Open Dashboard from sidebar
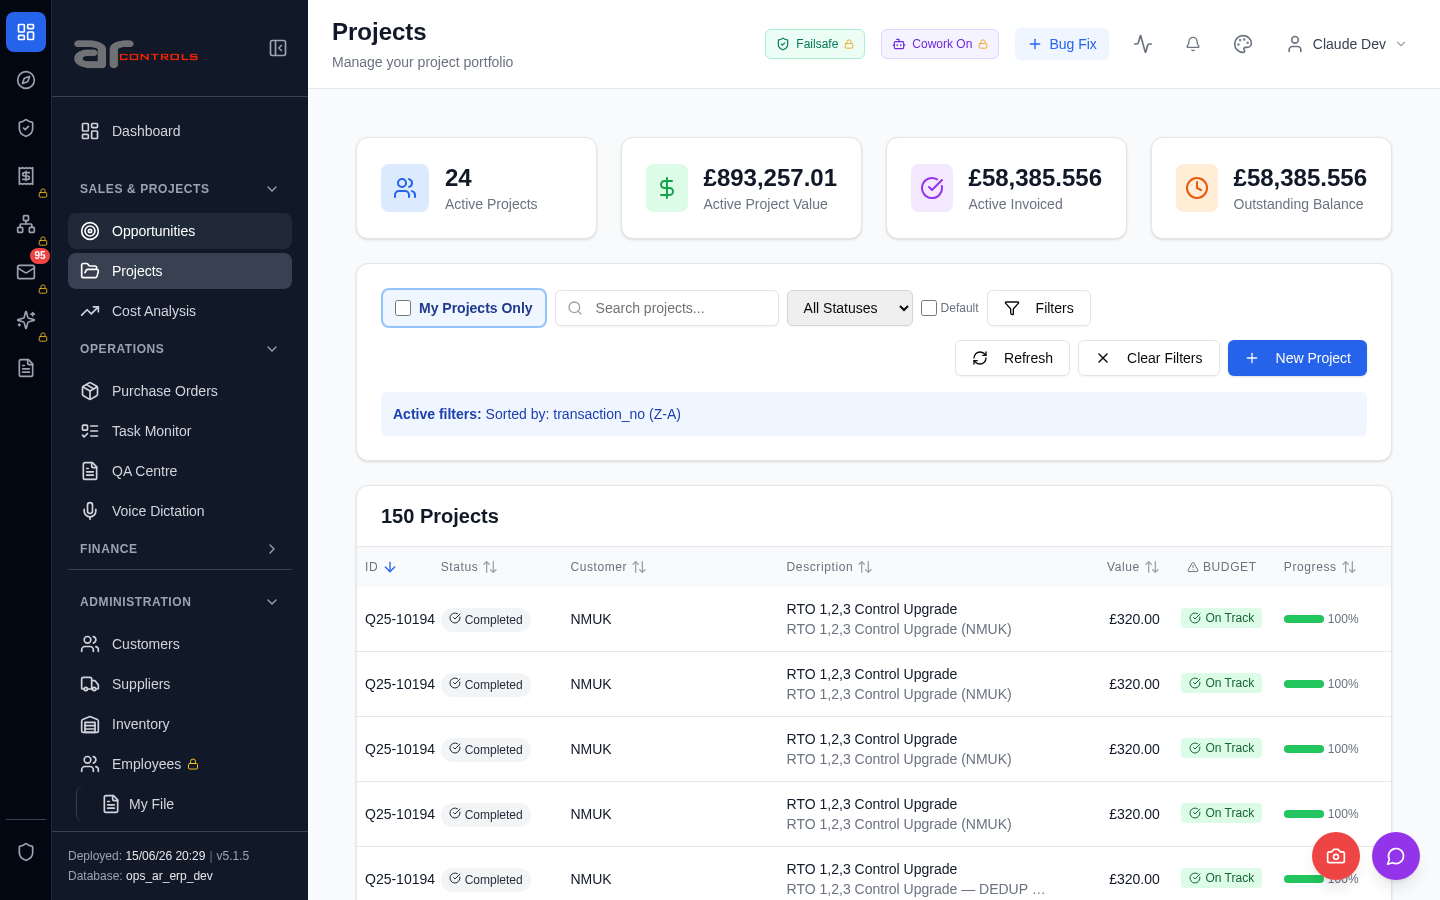Image resolution: width=1440 pixels, height=900 pixels. pos(180,131)
